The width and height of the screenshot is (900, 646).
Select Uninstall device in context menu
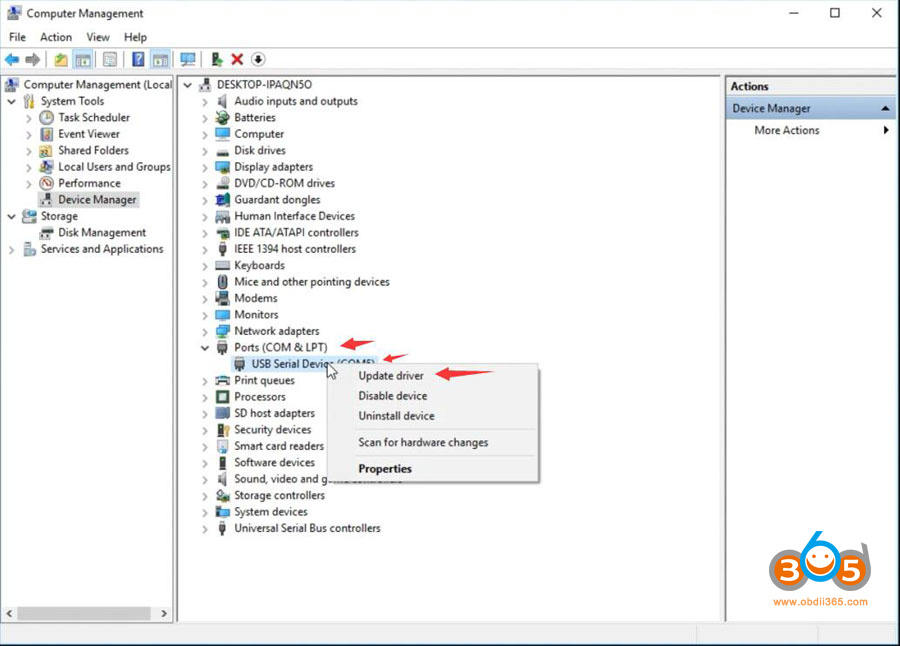coord(396,416)
